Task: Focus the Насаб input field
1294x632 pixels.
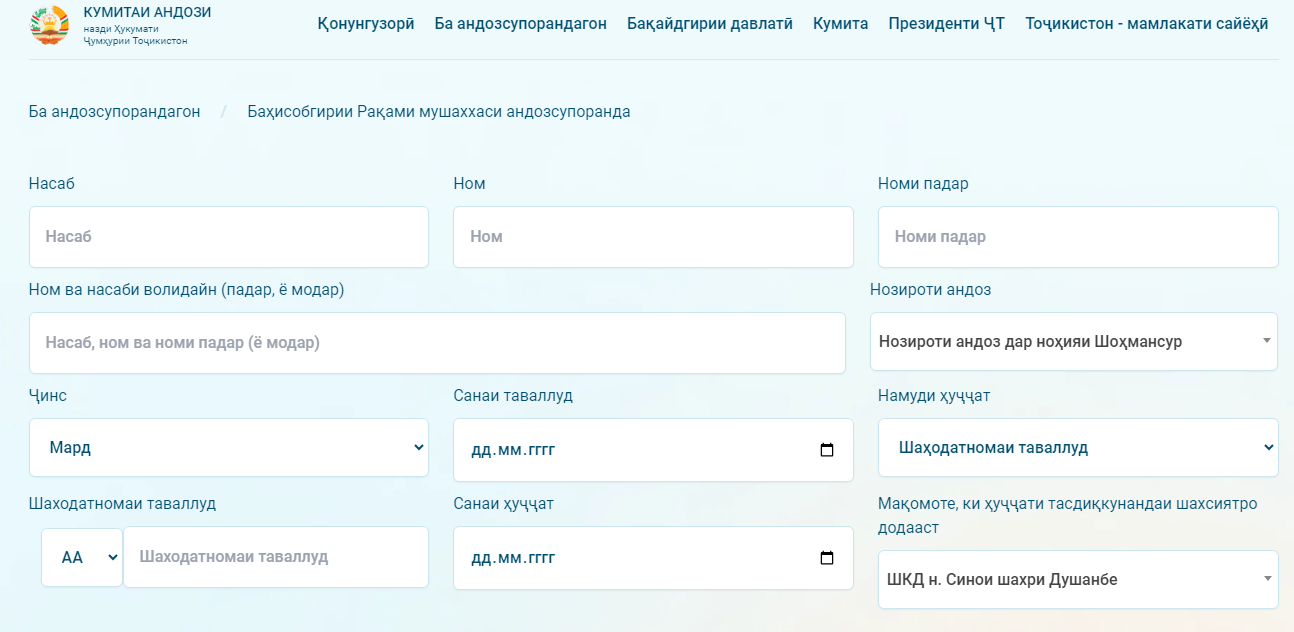Action: [228, 237]
